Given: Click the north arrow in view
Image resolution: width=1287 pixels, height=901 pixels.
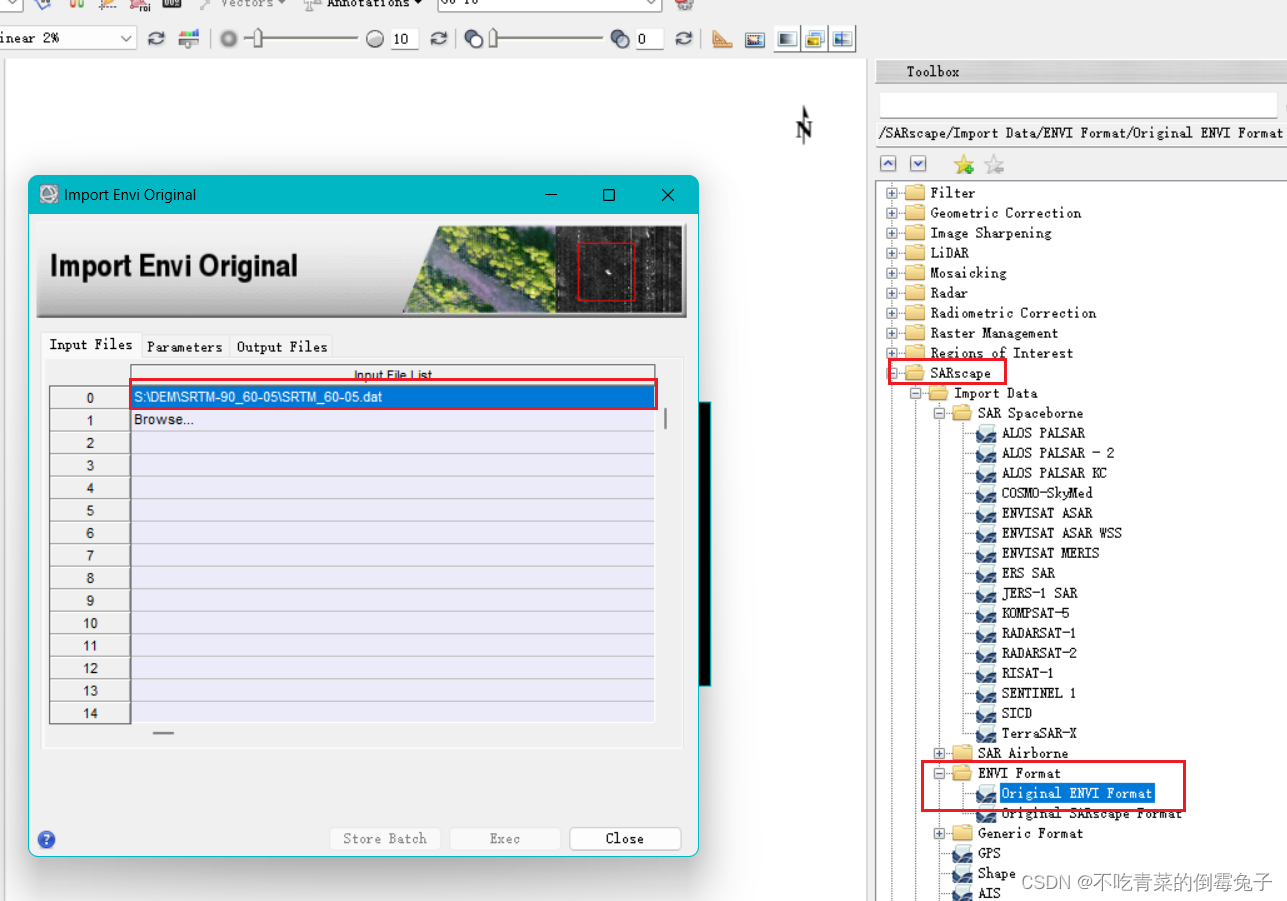Looking at the screenshot, I should 804,125.
